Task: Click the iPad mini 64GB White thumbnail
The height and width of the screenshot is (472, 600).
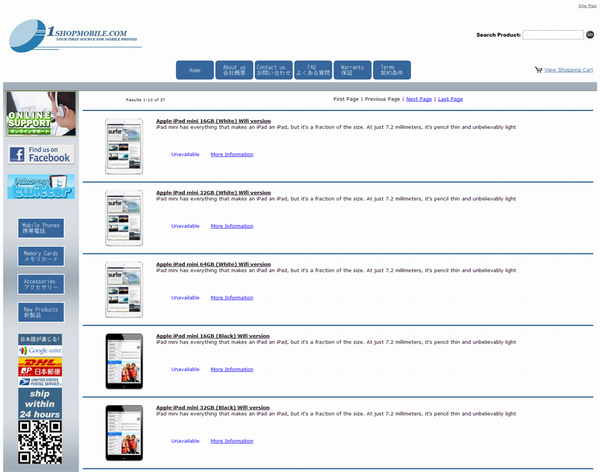Action: pos(124,289)
